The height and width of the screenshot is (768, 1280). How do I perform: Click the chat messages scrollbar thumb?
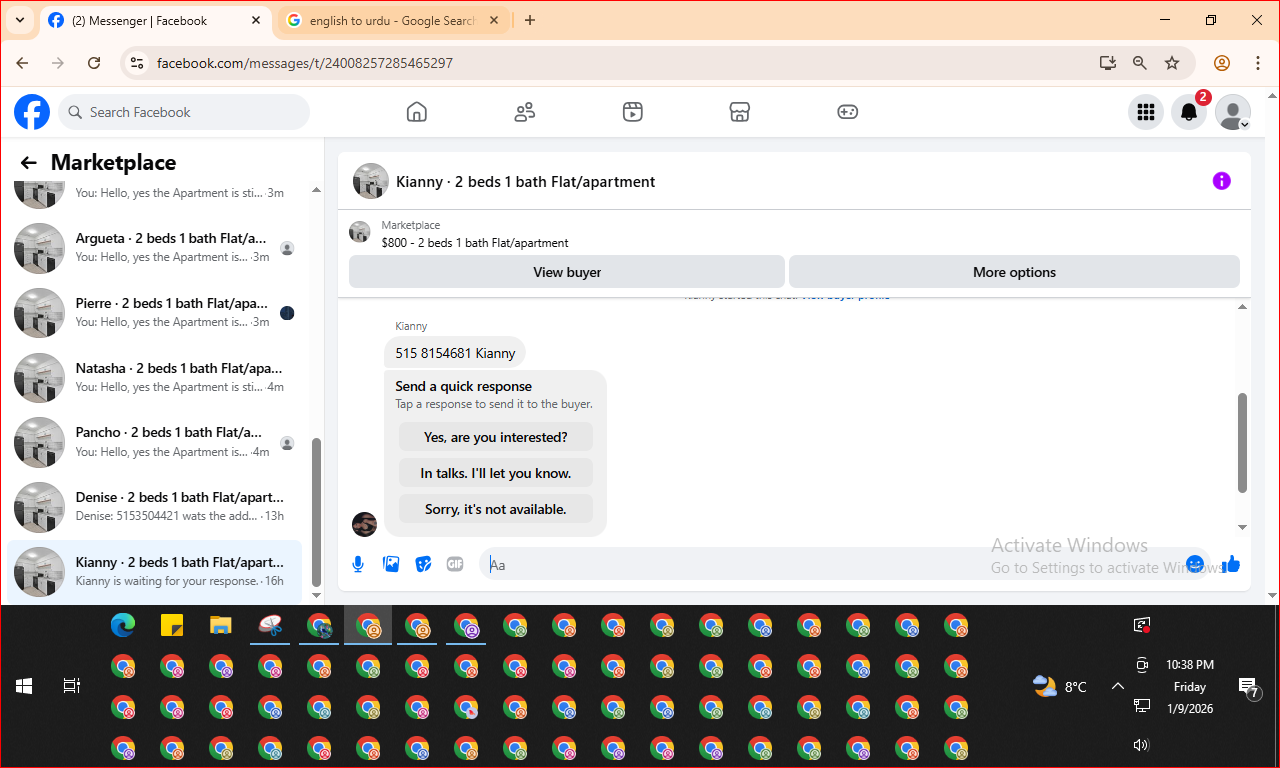coord(1243,442)
